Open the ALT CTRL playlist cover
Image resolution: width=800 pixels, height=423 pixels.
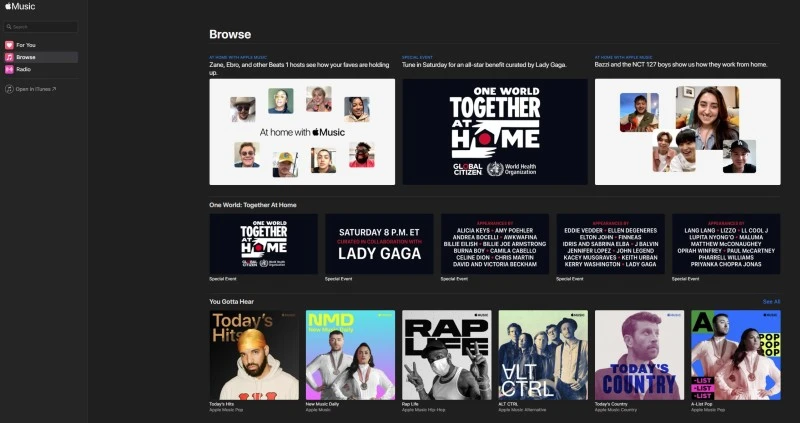pyautogui.click(x=543, y=355)
